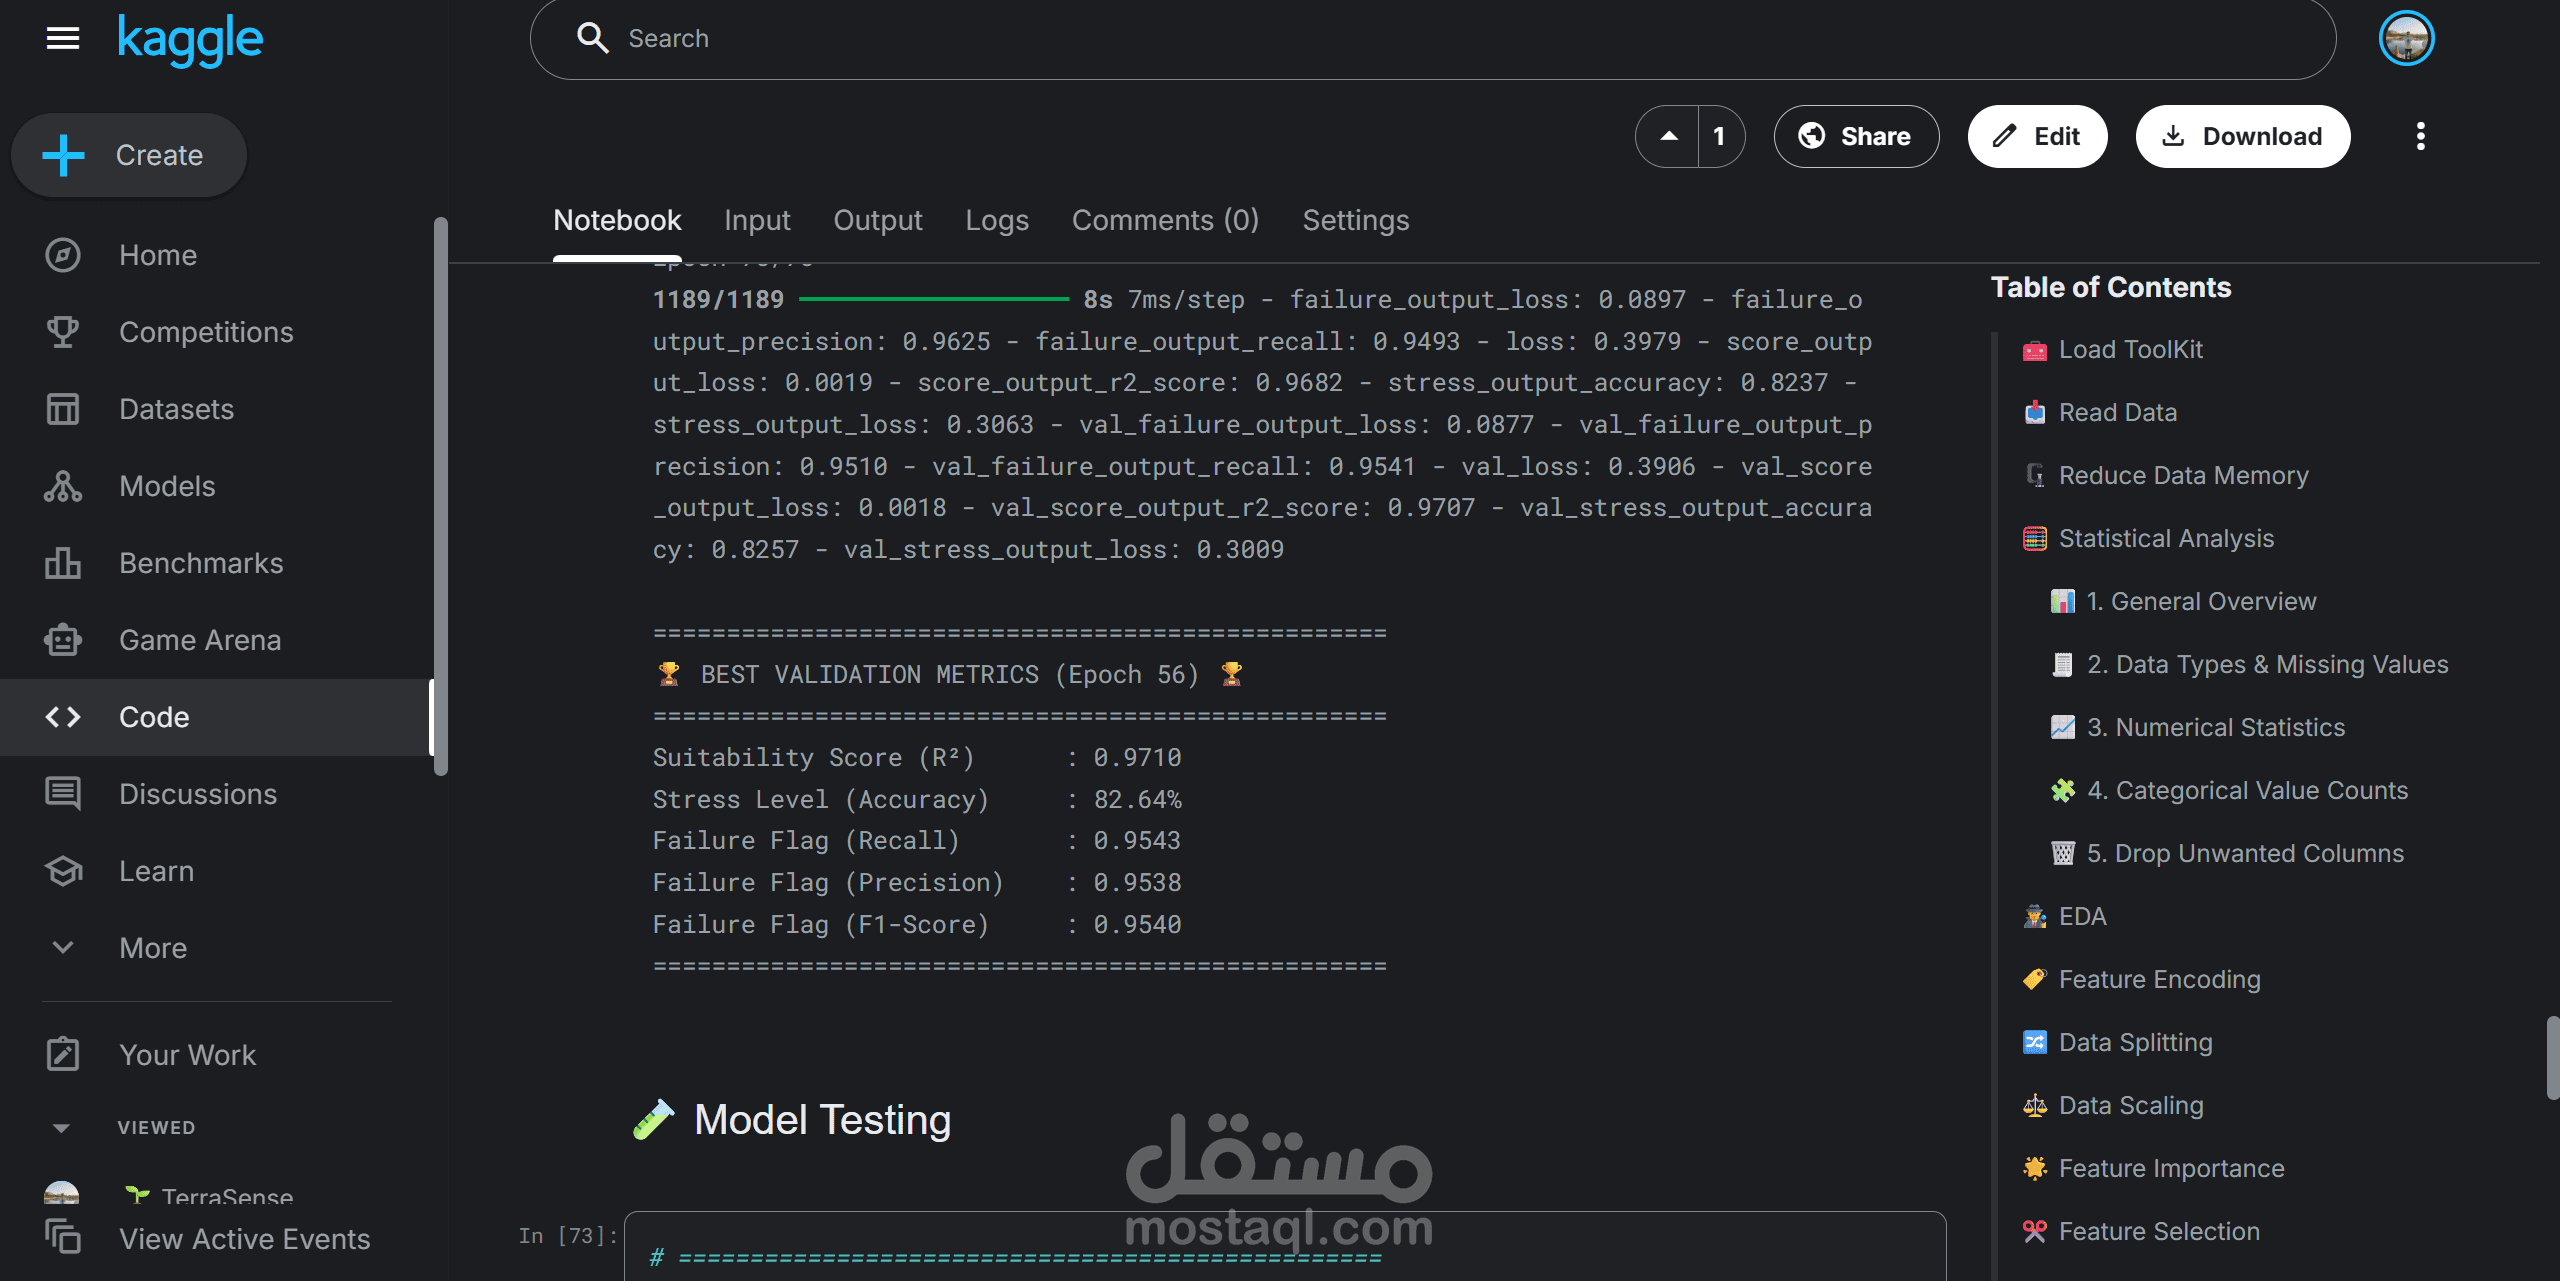Jump to Feature Importance in contents
The width and height of the screenshot is (2560, 1281).
tap(2171, 1168)
